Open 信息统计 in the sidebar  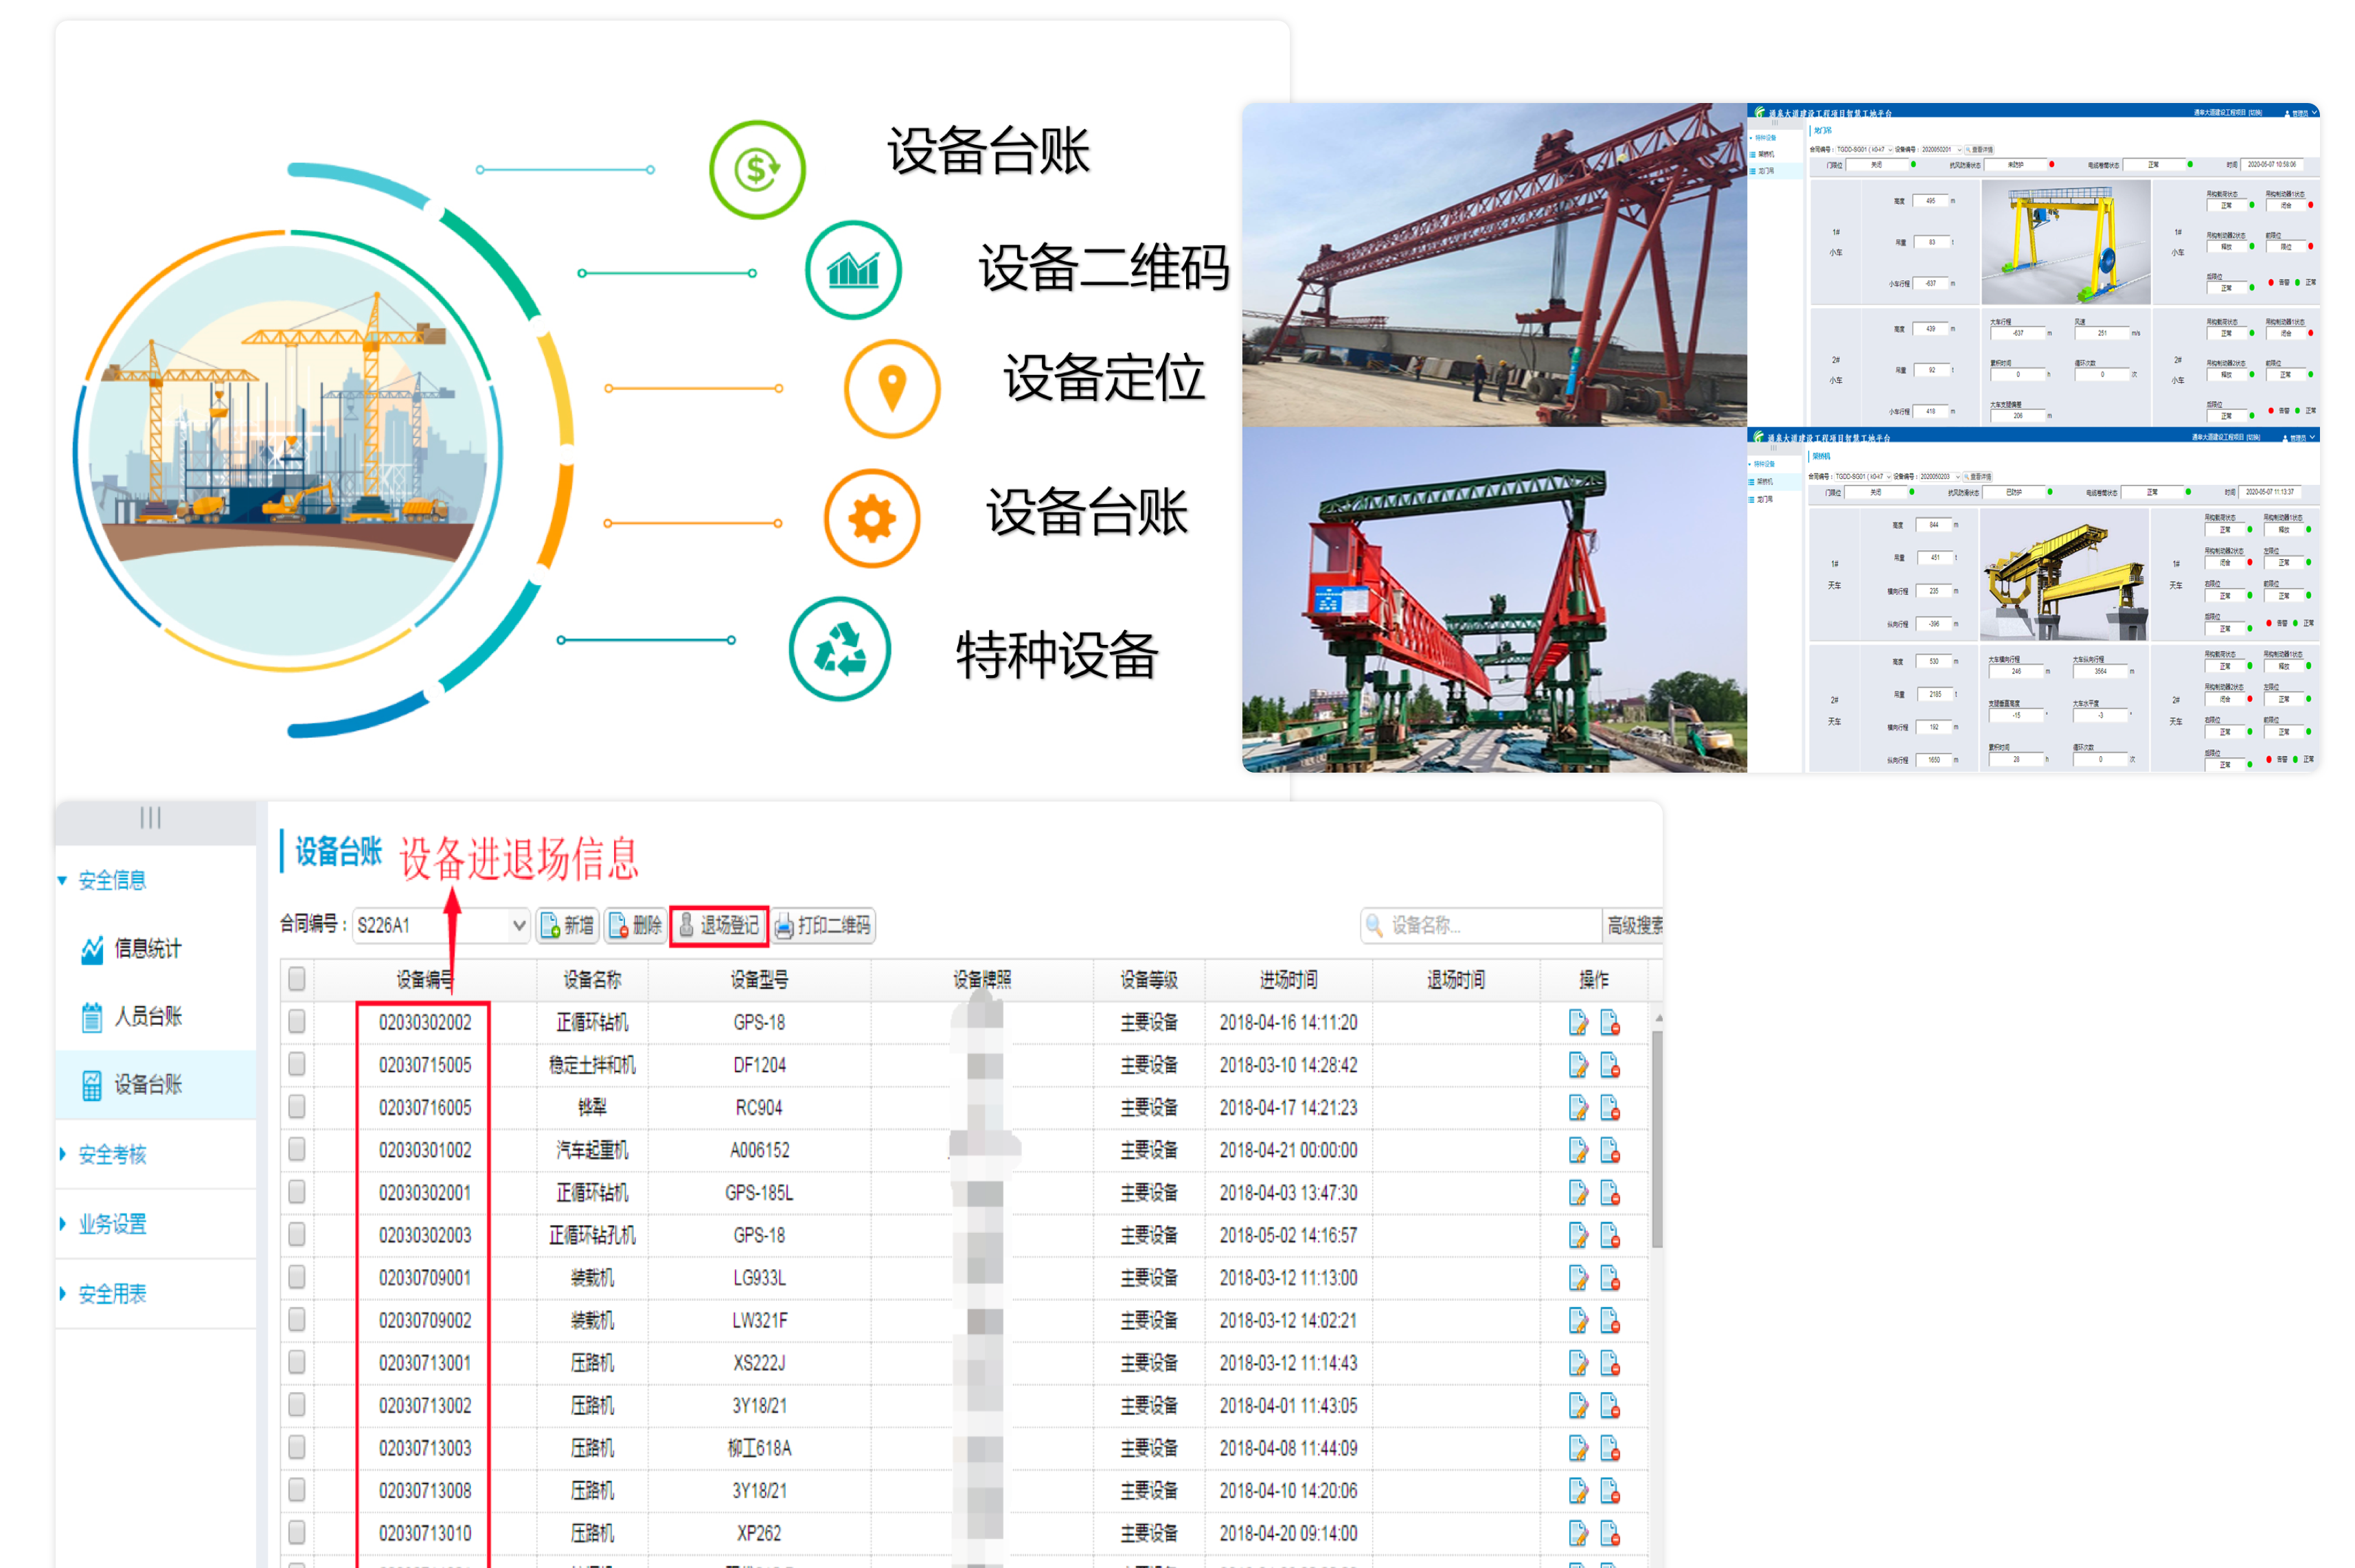tap(147, 948)
